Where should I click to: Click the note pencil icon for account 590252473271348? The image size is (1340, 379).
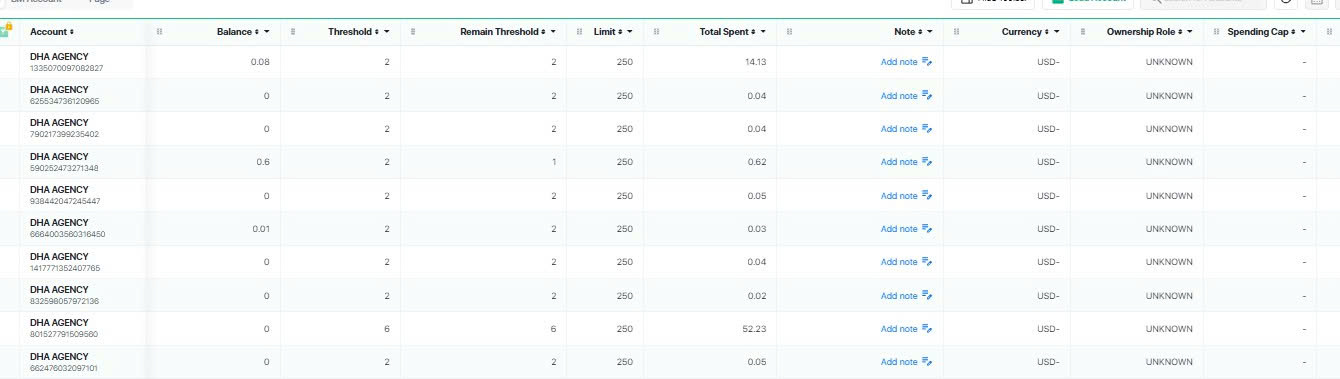coord(927,162)
